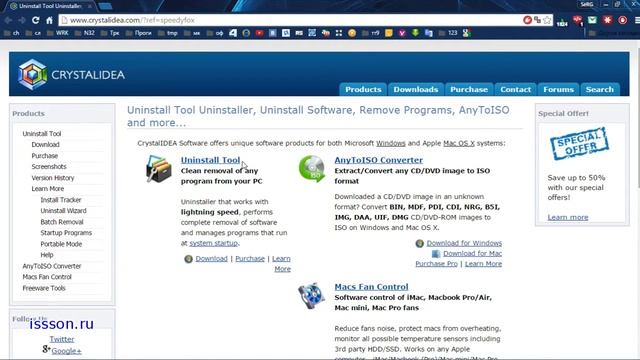The width and height of the screenshot is (640, 360).
Task: Click the translate icon in address bar
Action: click(x=538, y=20)
